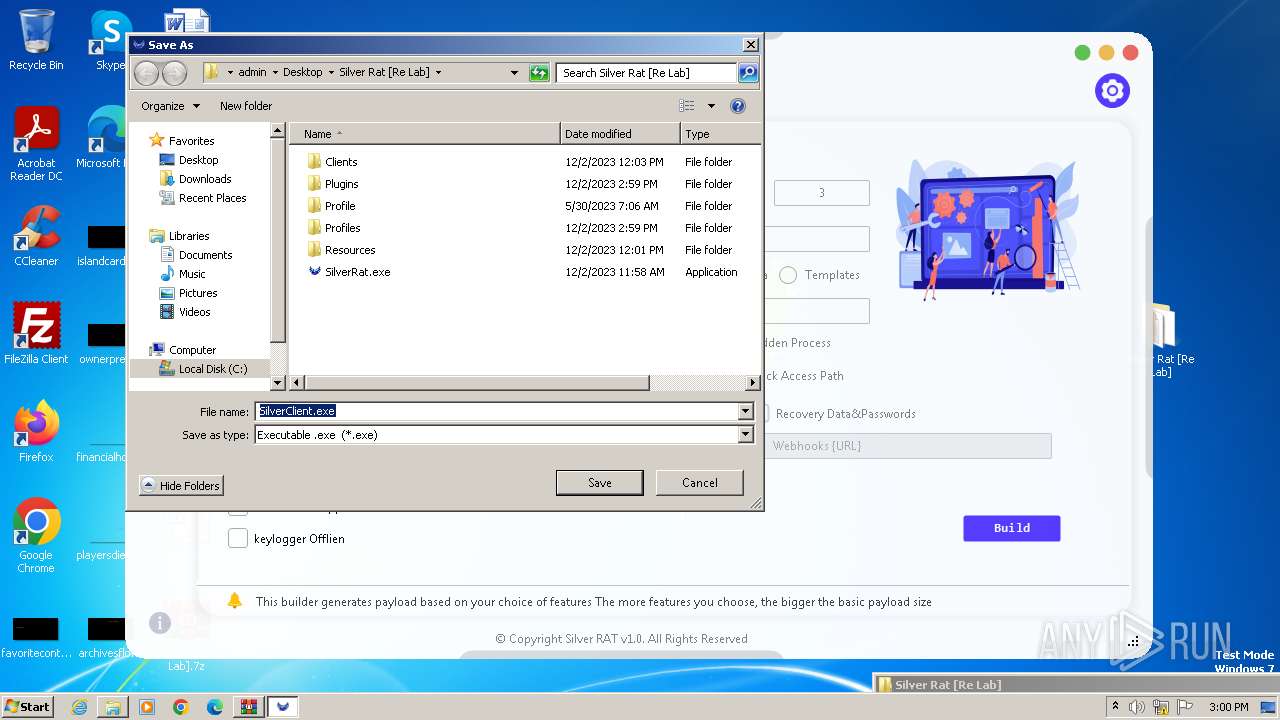The image size is (1280, 720).
Task: Click the volume speaker tray icon
Action: coord(1137,707)
